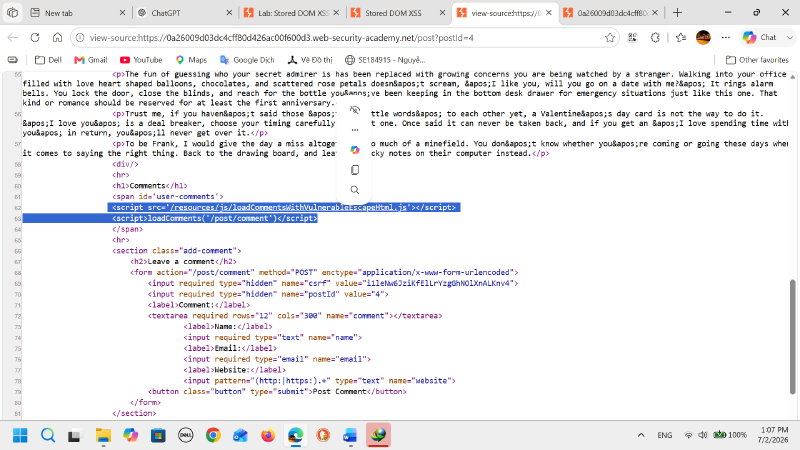The height and width of the screenshot is (450, 800).
Task: Switch to the New tab tab
Action: tap(77, 13)
